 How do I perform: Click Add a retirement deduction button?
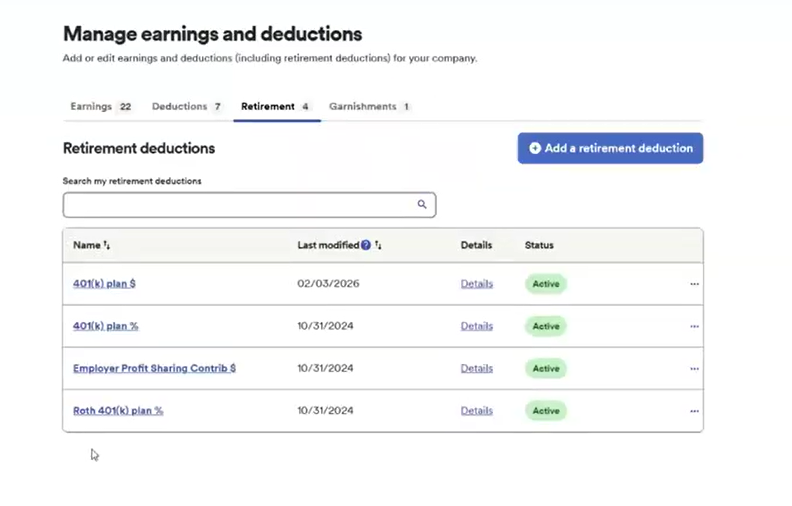[610, 148]
